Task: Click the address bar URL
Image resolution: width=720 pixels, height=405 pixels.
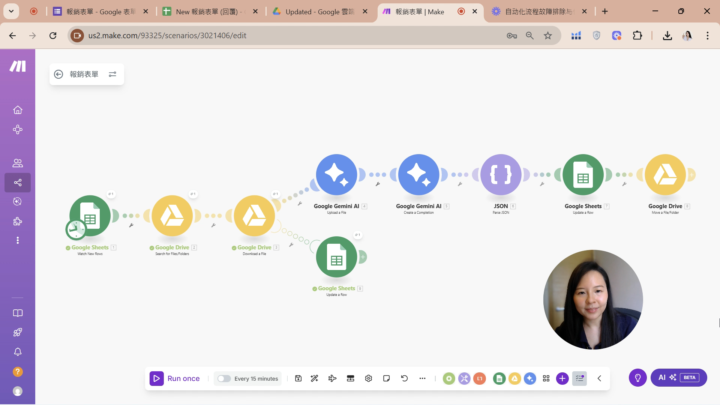Action: tap(167, 35)
